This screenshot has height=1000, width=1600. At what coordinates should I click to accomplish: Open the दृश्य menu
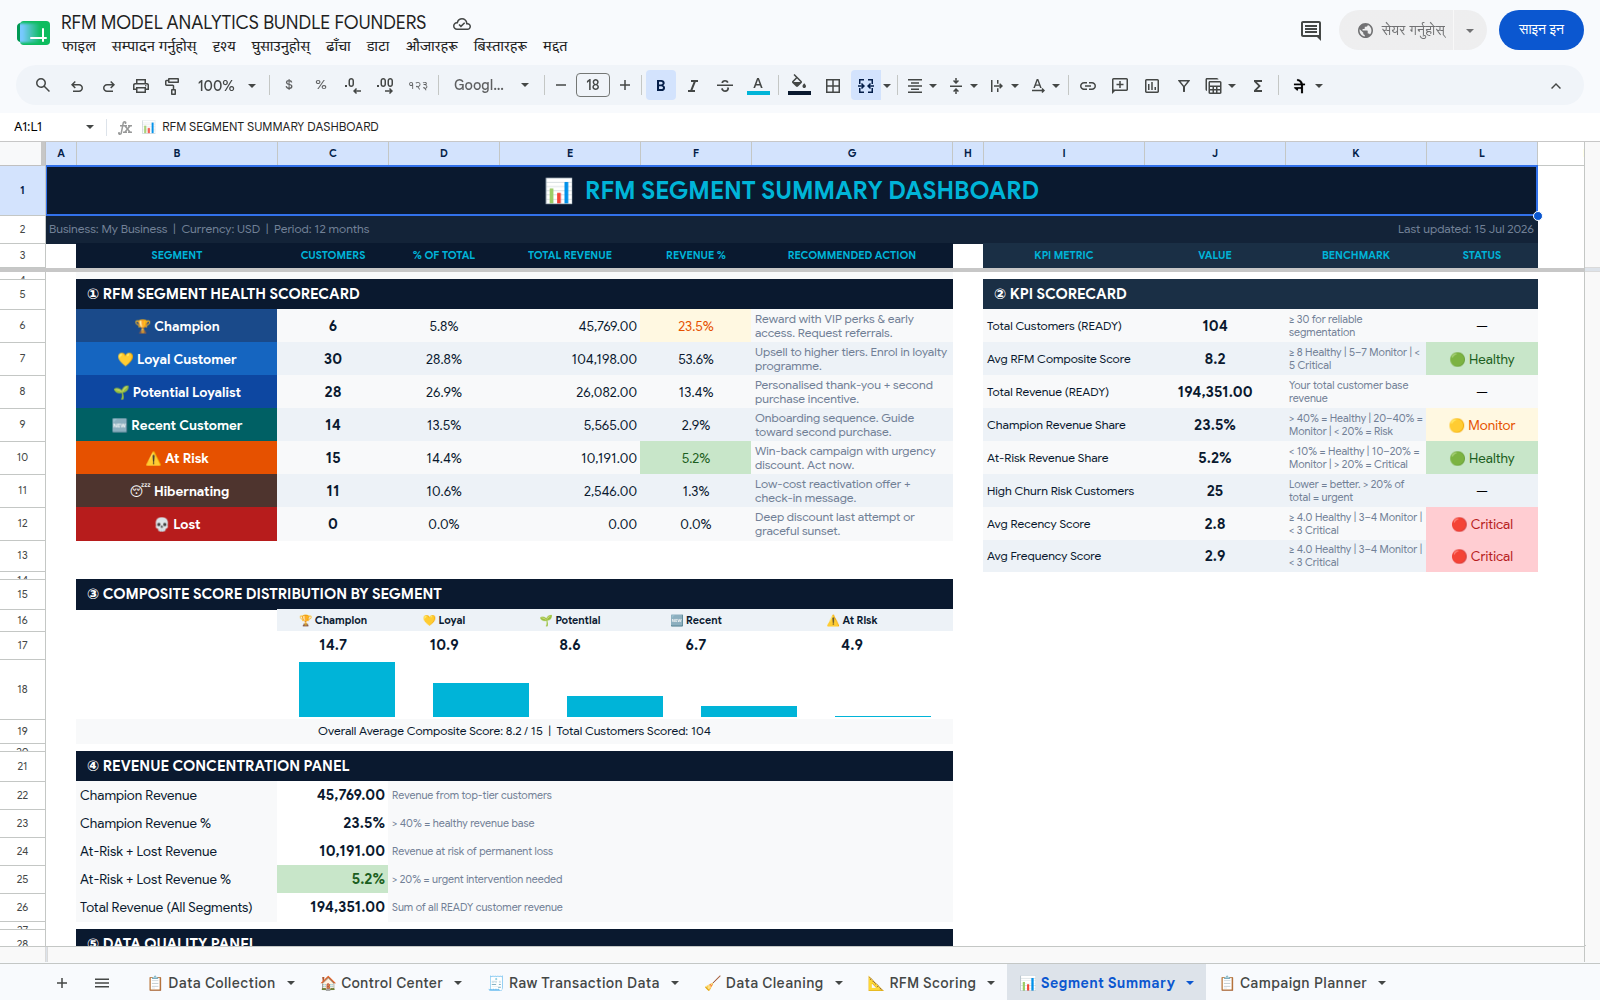pos(224,46)
